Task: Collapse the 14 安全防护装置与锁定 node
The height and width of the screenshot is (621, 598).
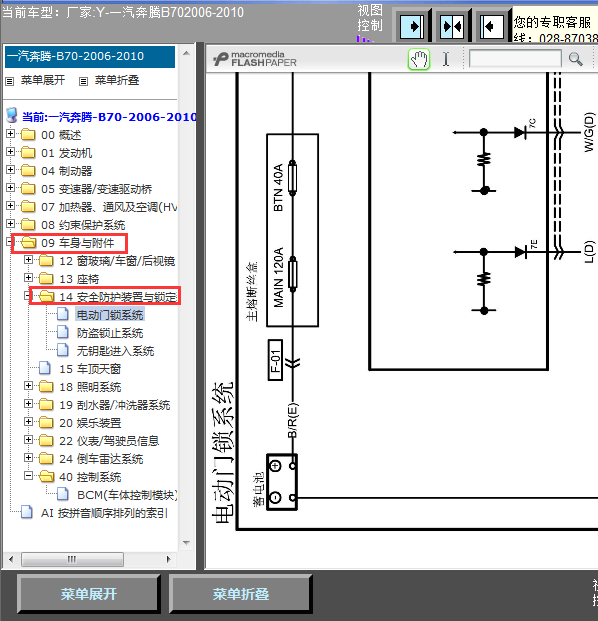Action: pos(27,295)
